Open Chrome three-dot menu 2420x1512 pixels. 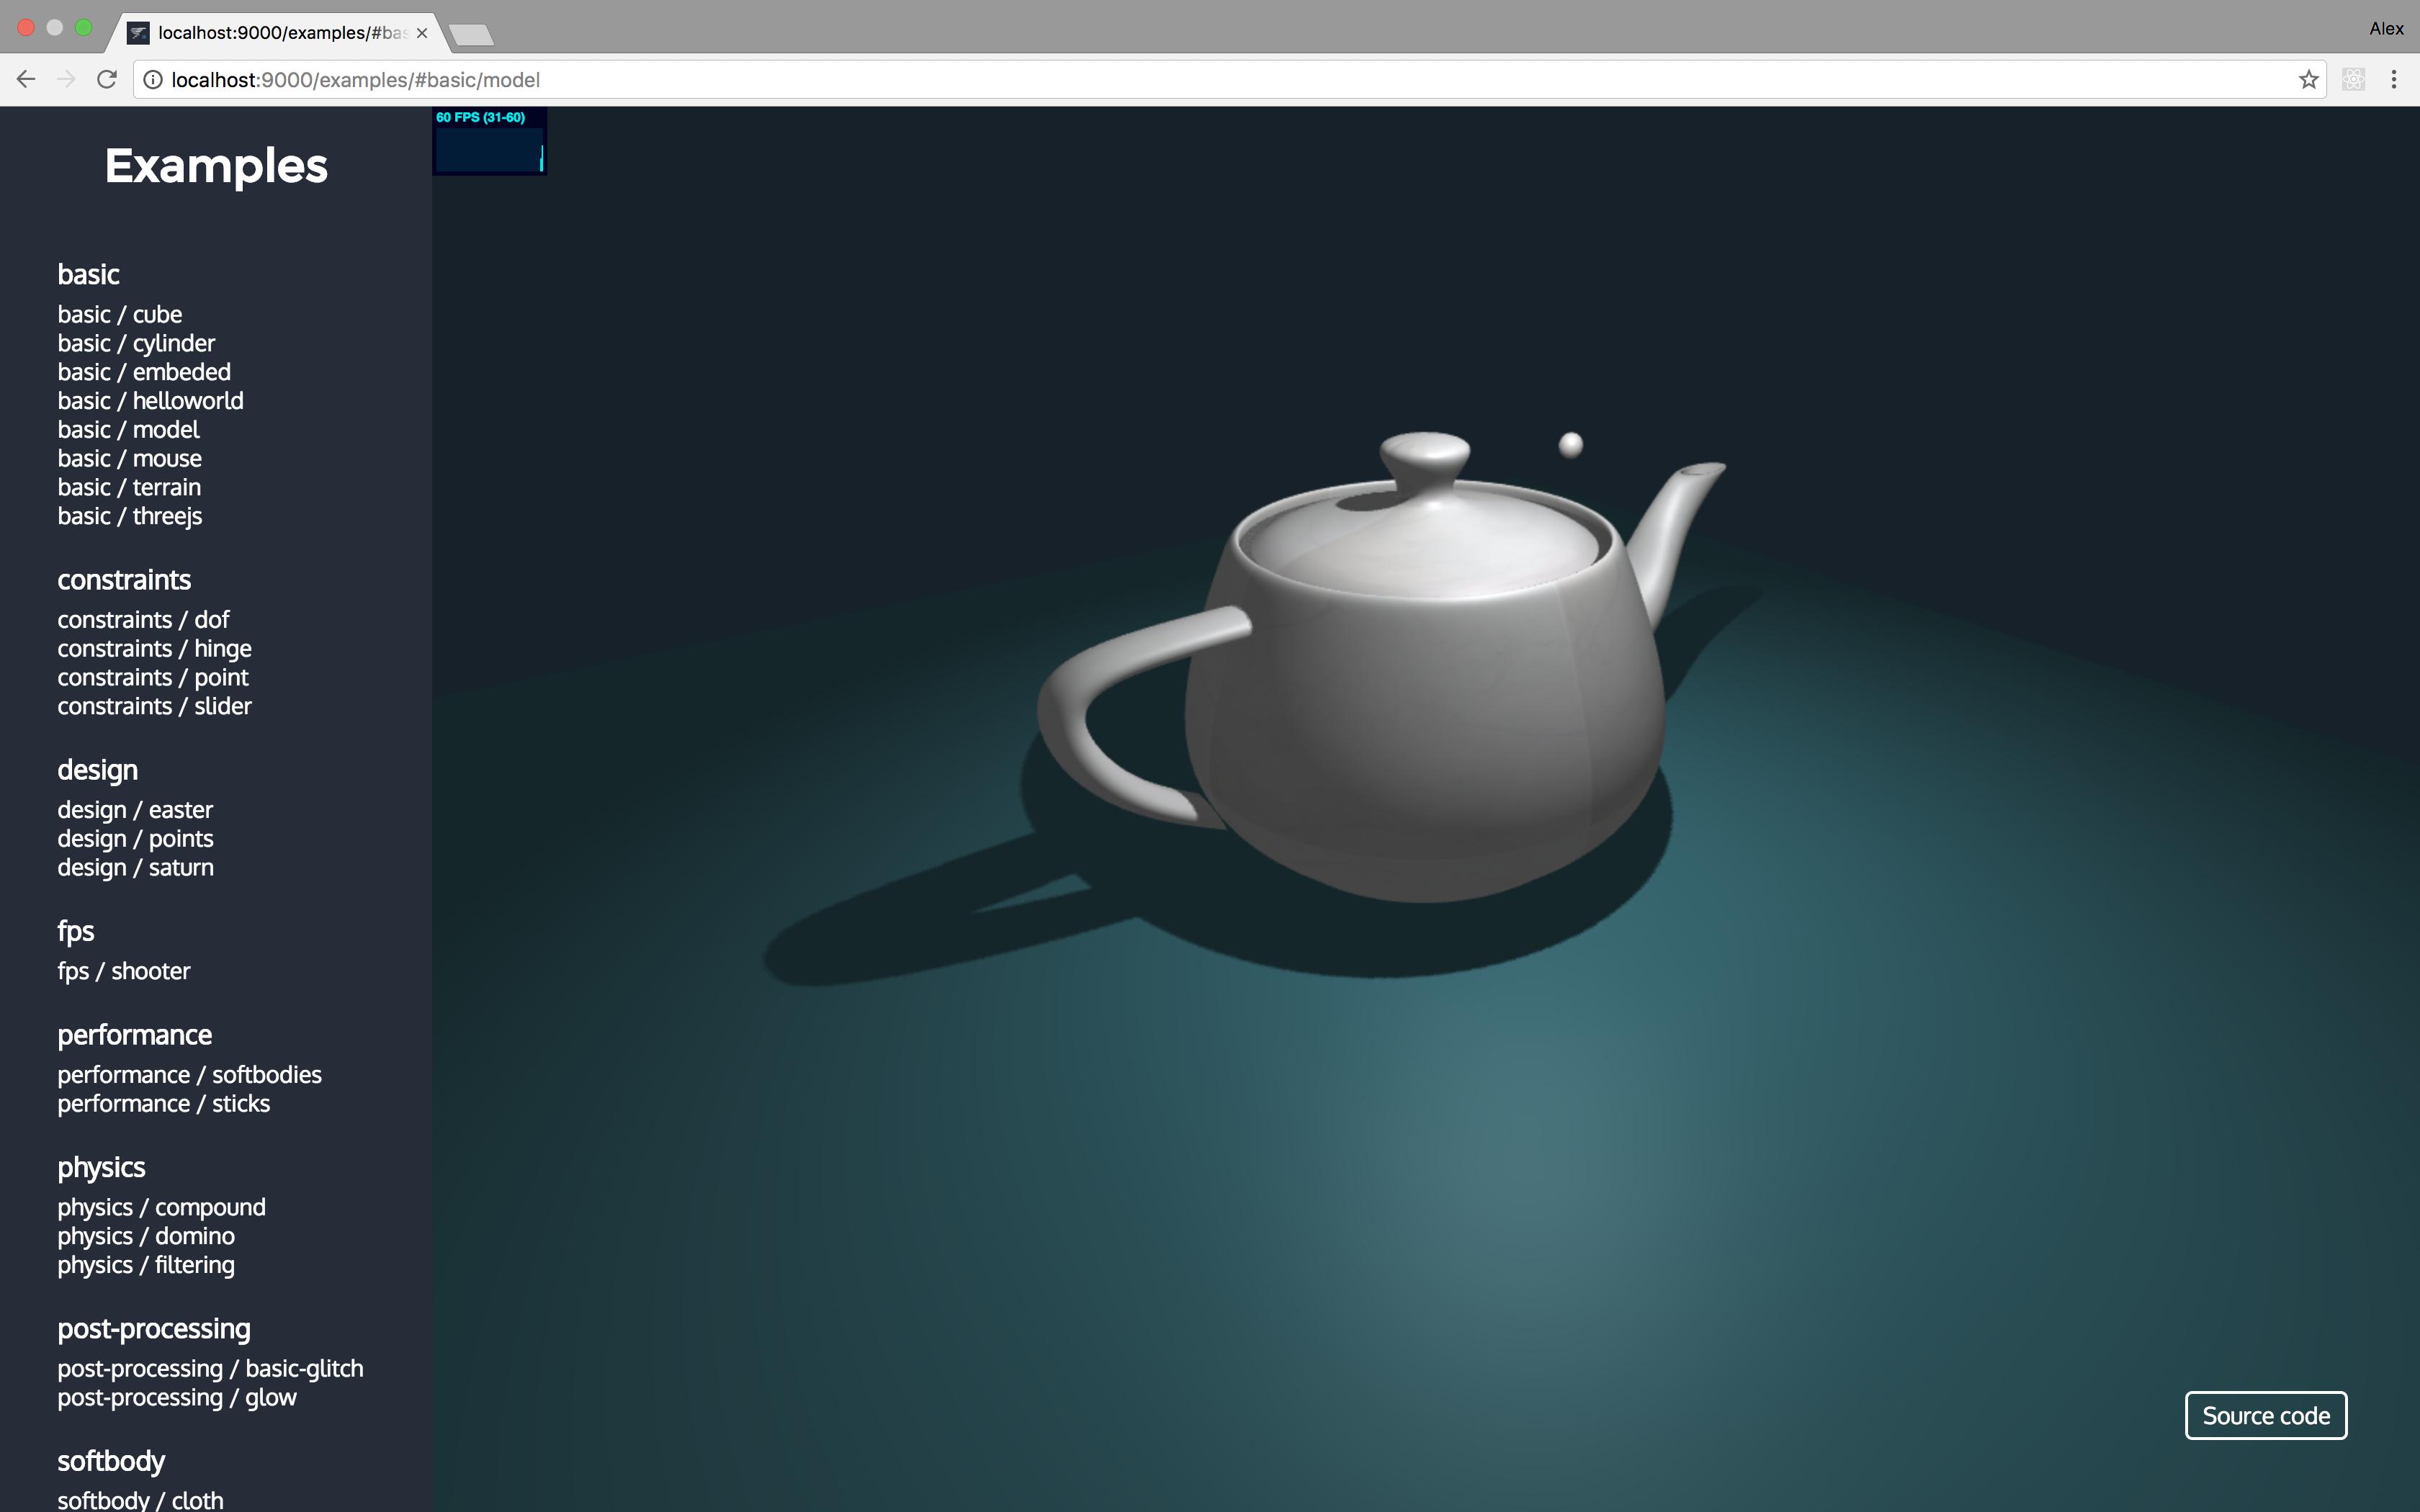[2393, 80]
